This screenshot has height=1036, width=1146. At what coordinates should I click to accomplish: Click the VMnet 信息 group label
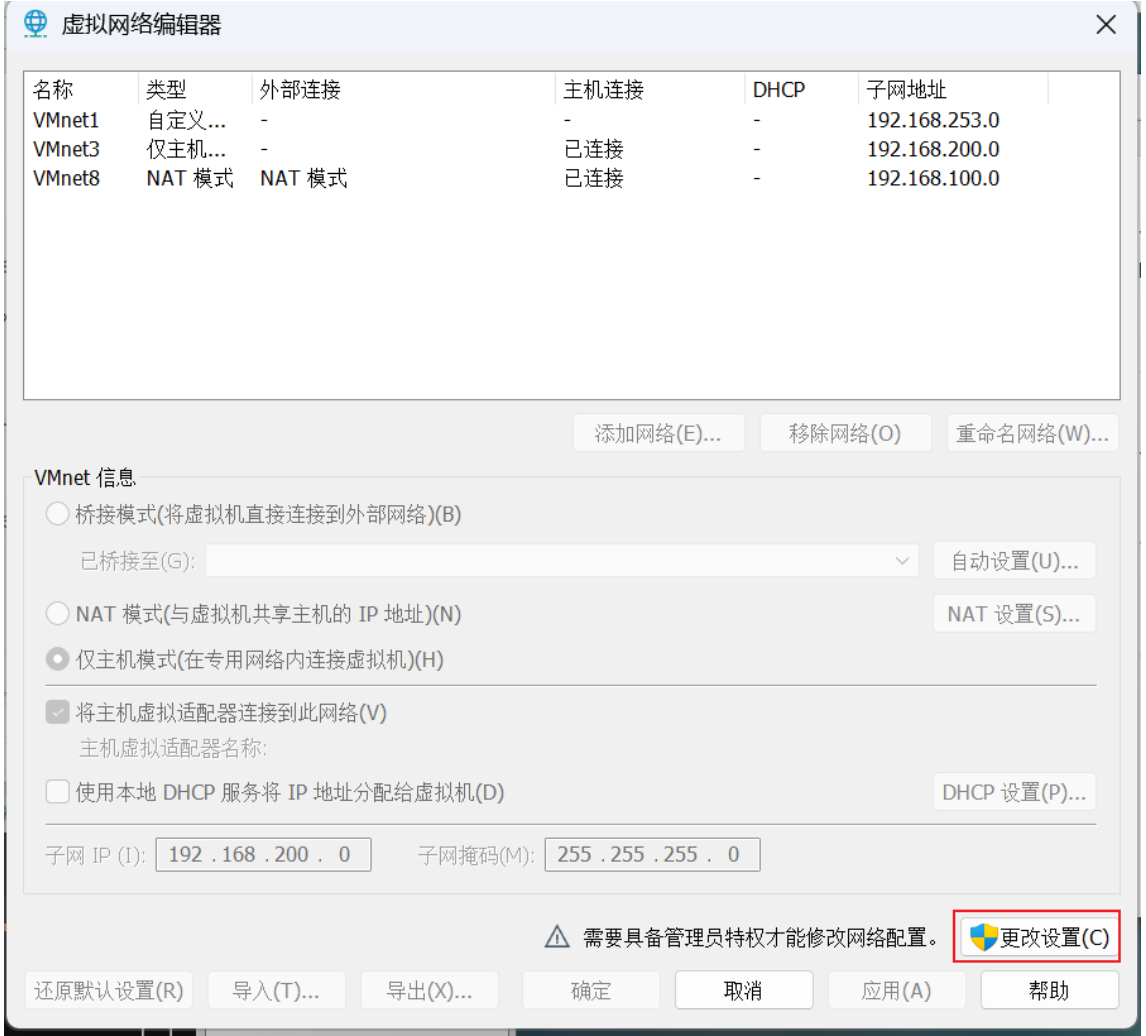85,477
